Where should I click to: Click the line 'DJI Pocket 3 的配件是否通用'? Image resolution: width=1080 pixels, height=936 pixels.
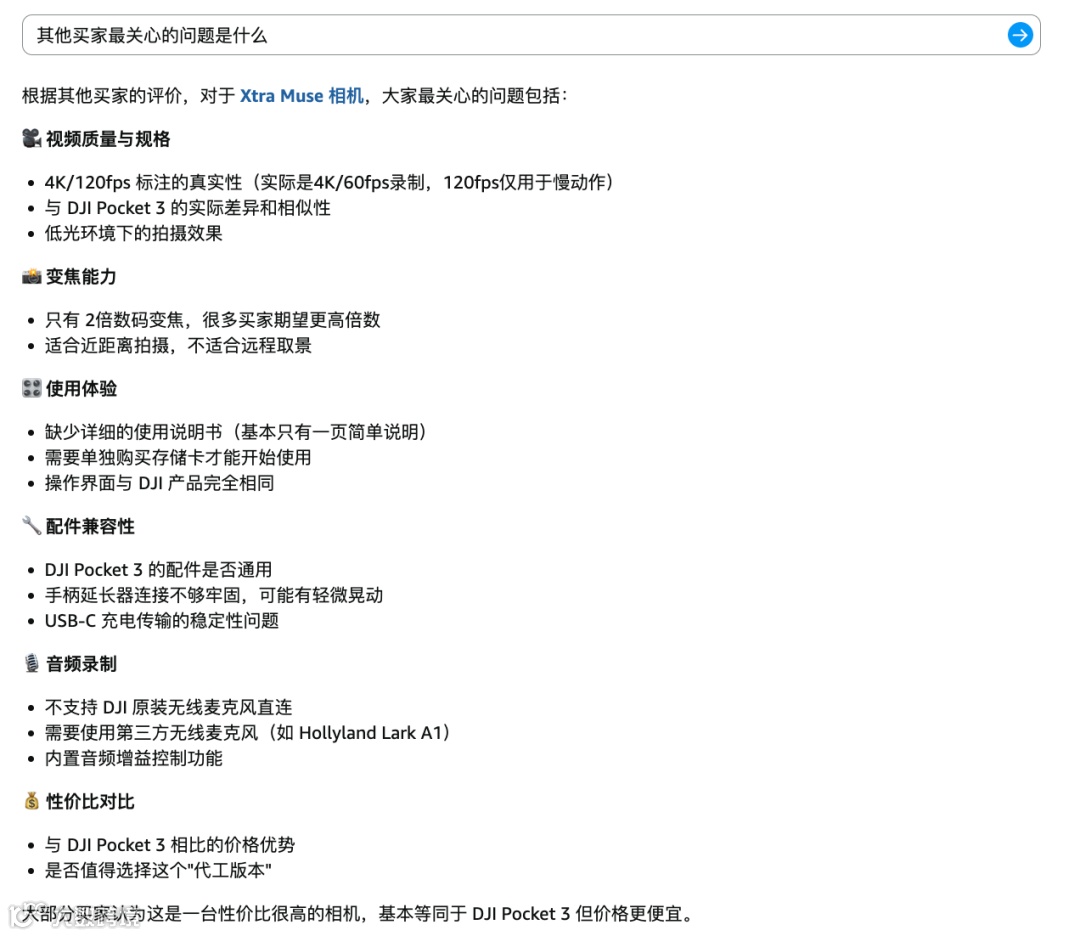(158, 570)
